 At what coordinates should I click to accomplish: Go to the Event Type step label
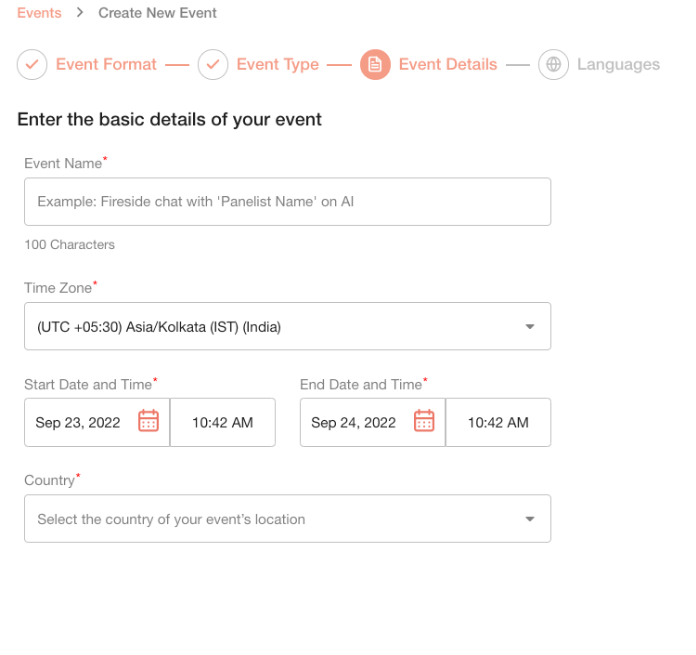[x=278, y=65]
